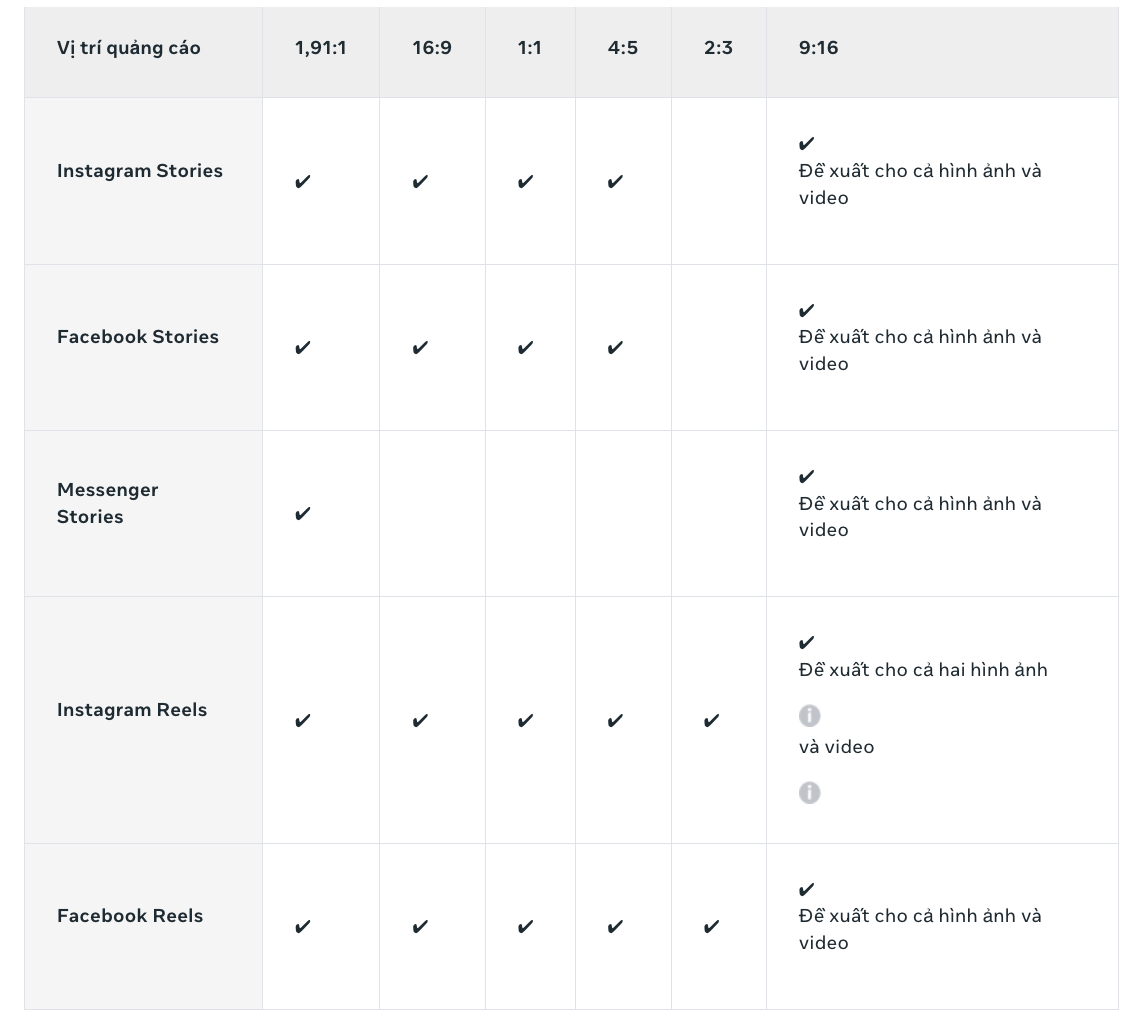This screenshot has height=1036, width=1144.
Task: Click Instagram Reels 1:1 checkmark
Action: (x=525, y=721)
